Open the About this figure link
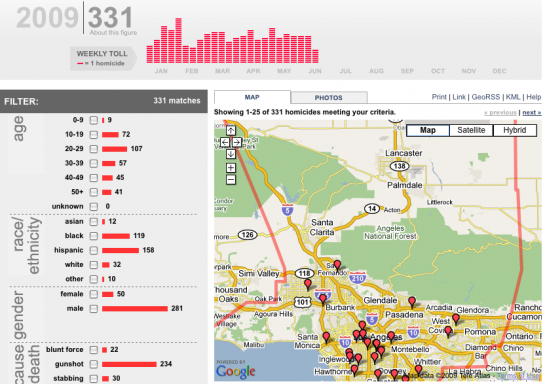The height and width of the screenshot is (384, 545). click(113, 33)
